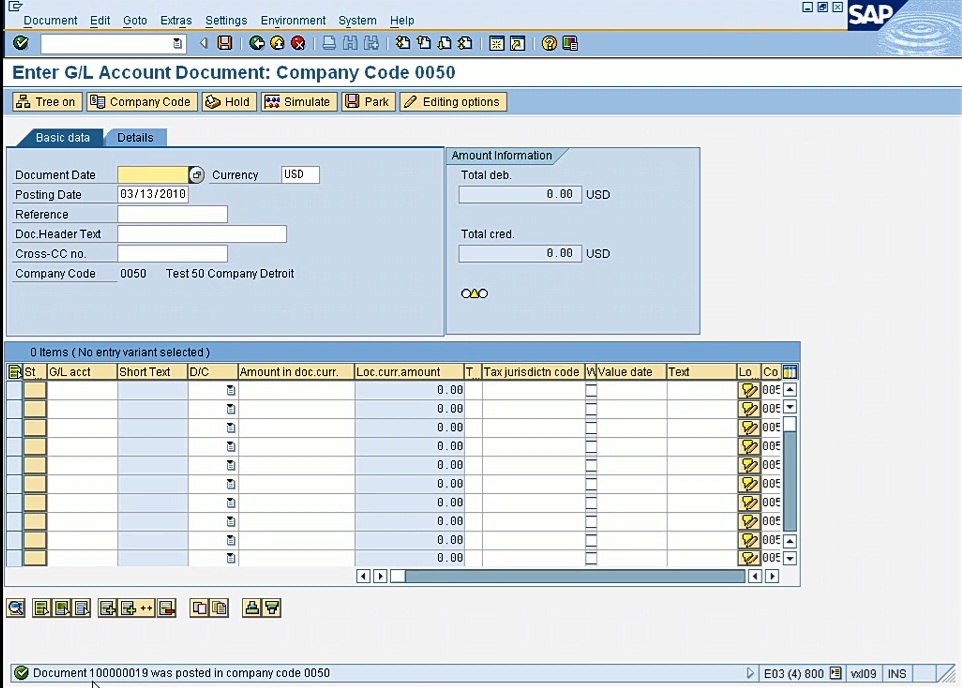The width and height of the screenshot is (962, 688).
Task: Click the Insert Row icon below table
Action: pyautogui.click(x=107, y=608)
